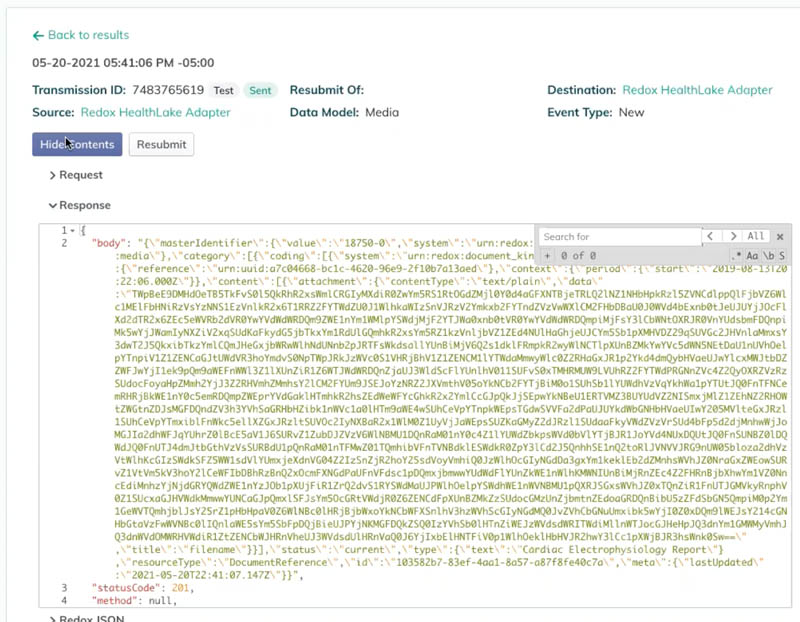
Task: Click the Sent status badge
Action: [x=260, y=90]
